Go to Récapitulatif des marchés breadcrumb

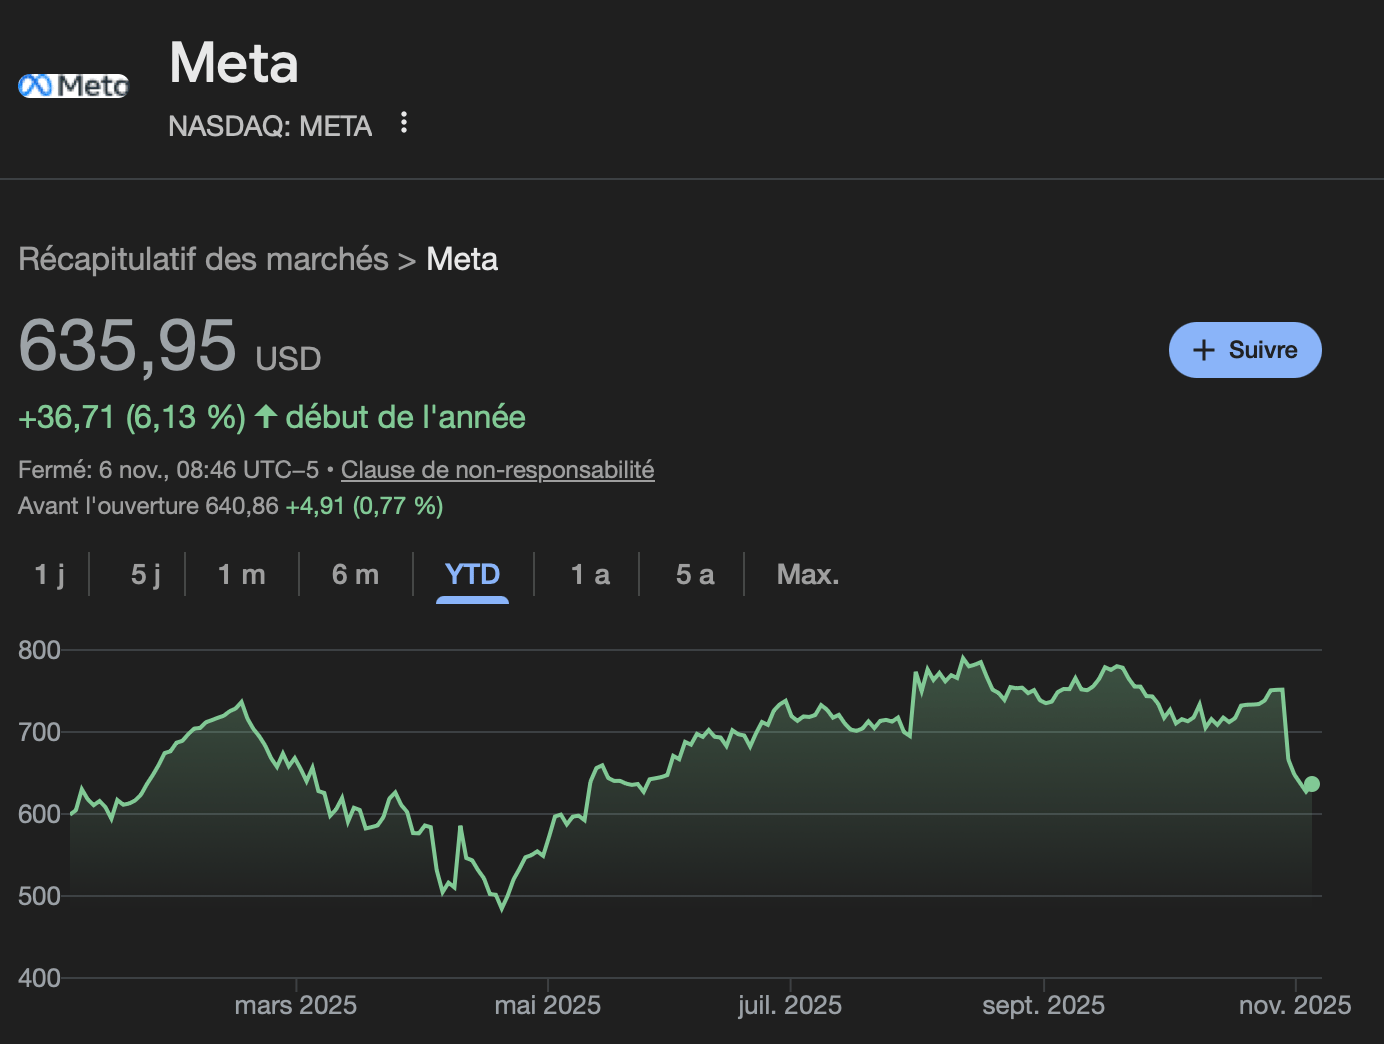(x=203, y=259)
